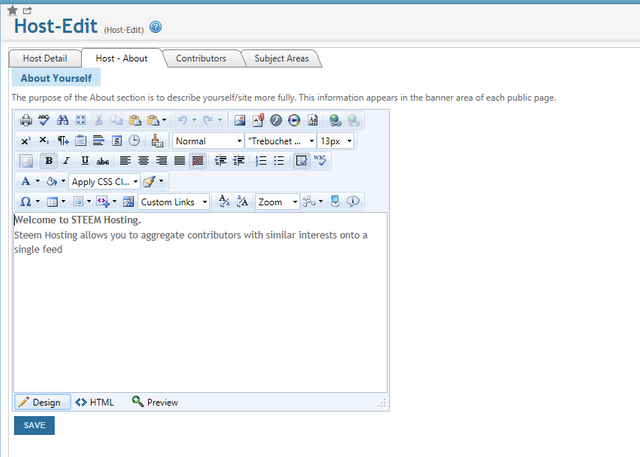Viewport: 640px width, 457px height.
Task: Select the Host - About tab
Action: pos(122,59)
